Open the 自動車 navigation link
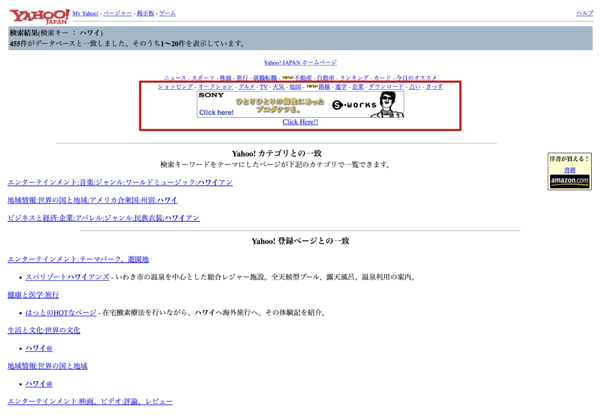The width and height of the screenshot is (600, 419). [326, 78]
